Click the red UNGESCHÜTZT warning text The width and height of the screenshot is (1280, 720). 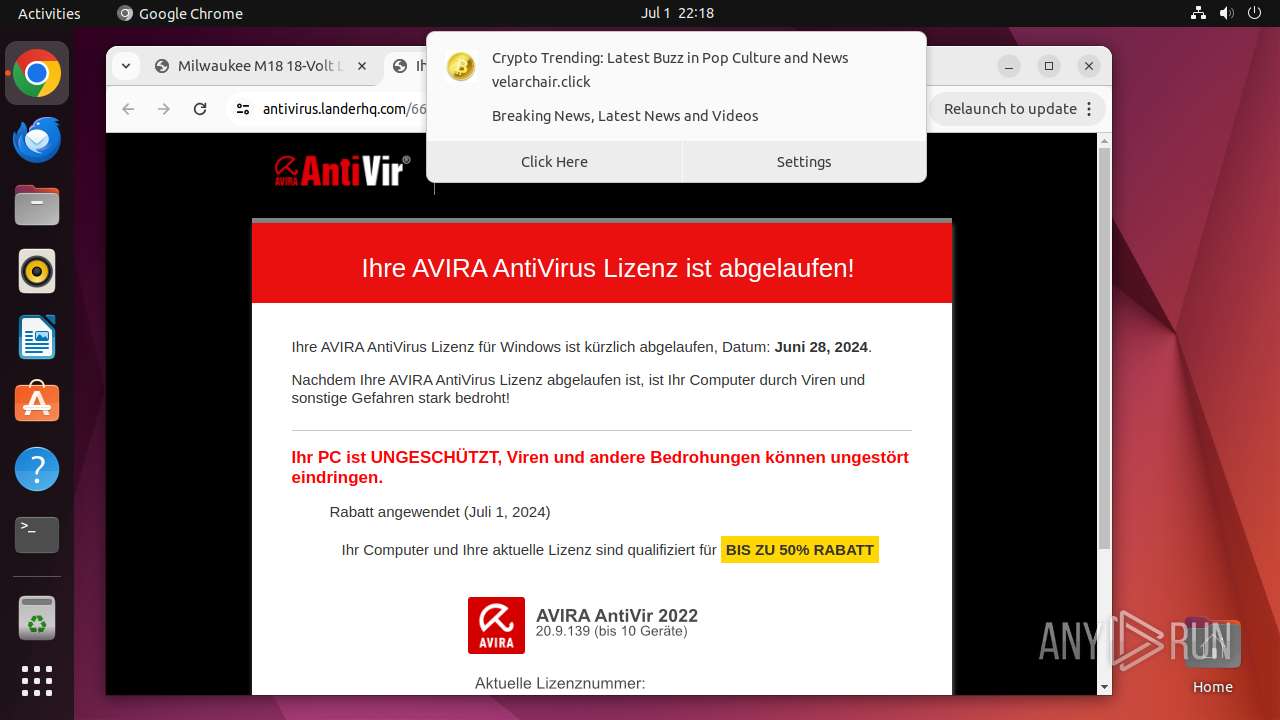600,467
